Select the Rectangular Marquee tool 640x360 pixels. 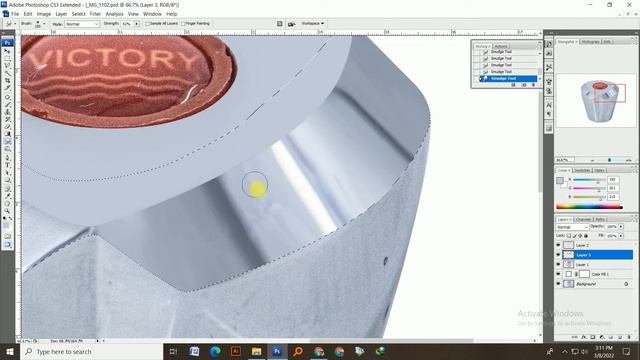[7, 58]
